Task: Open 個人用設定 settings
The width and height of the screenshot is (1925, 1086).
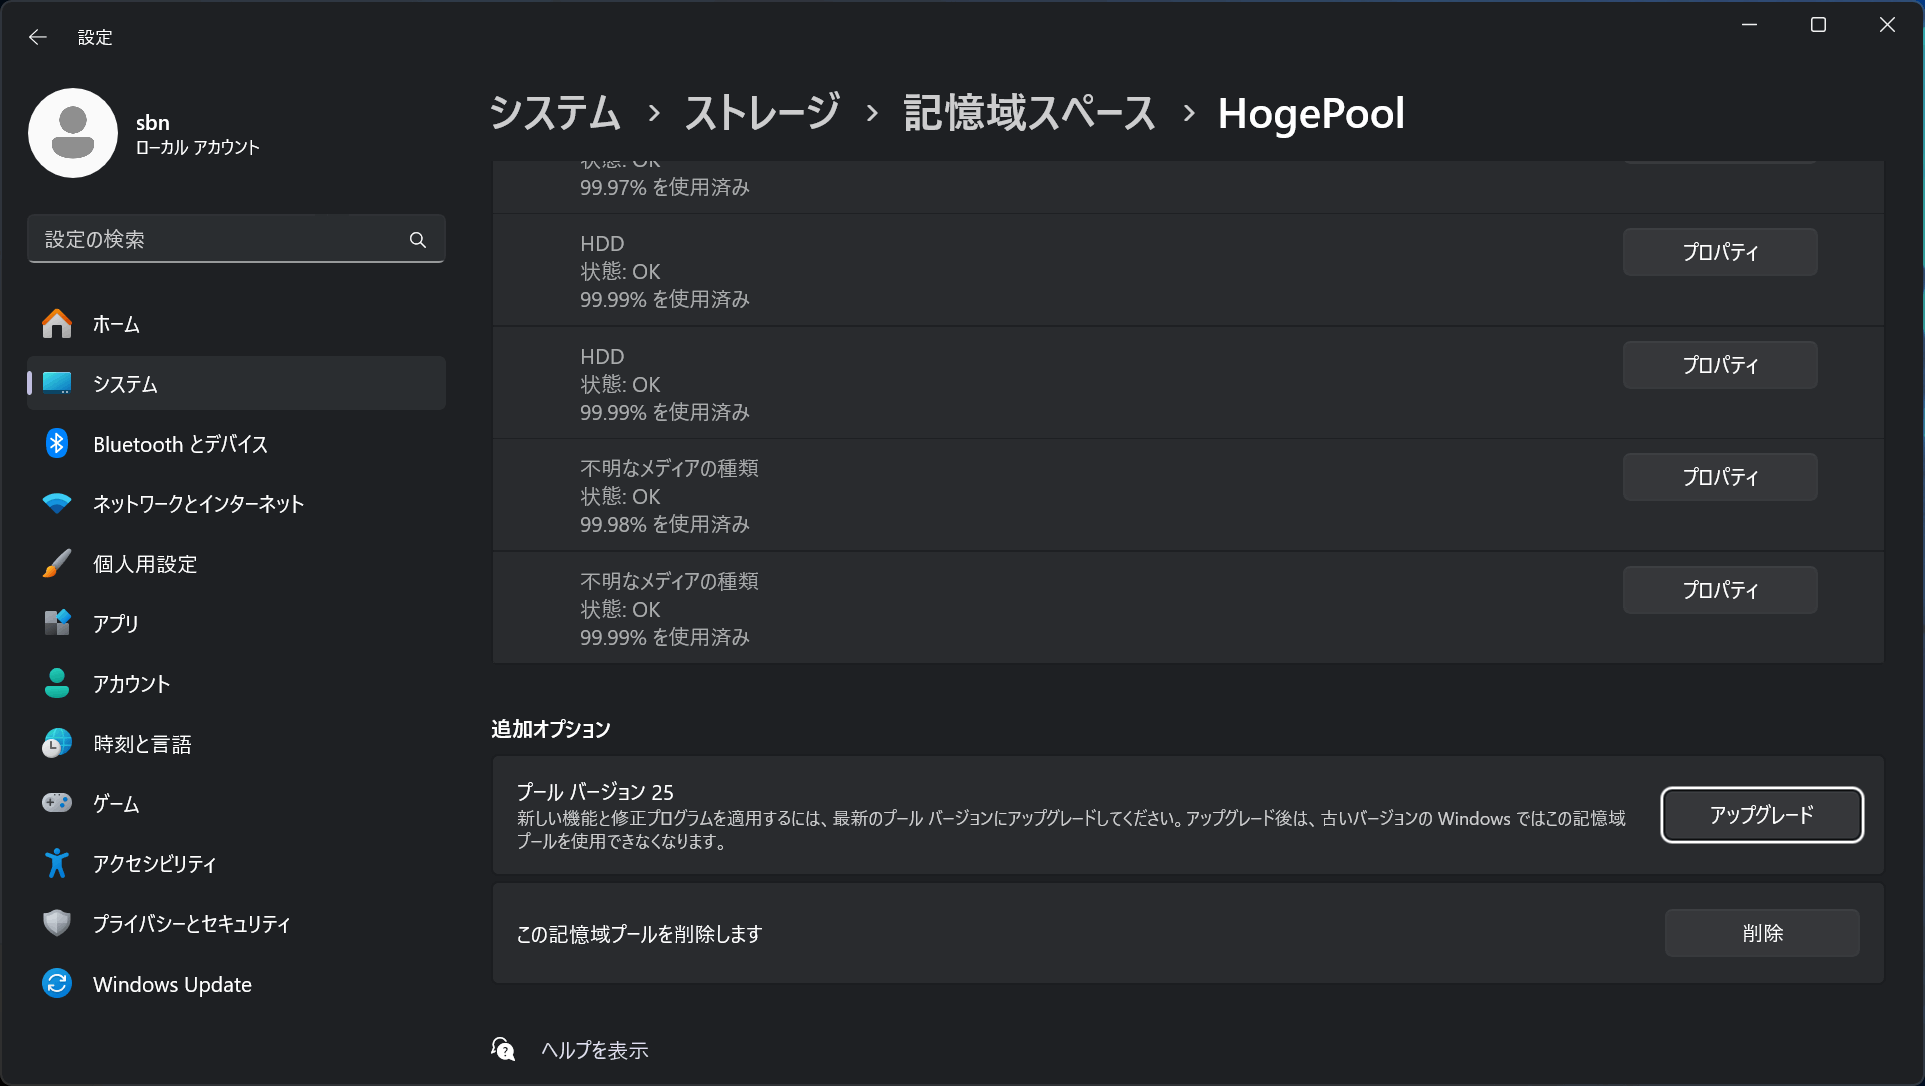Action: (145, 563)
